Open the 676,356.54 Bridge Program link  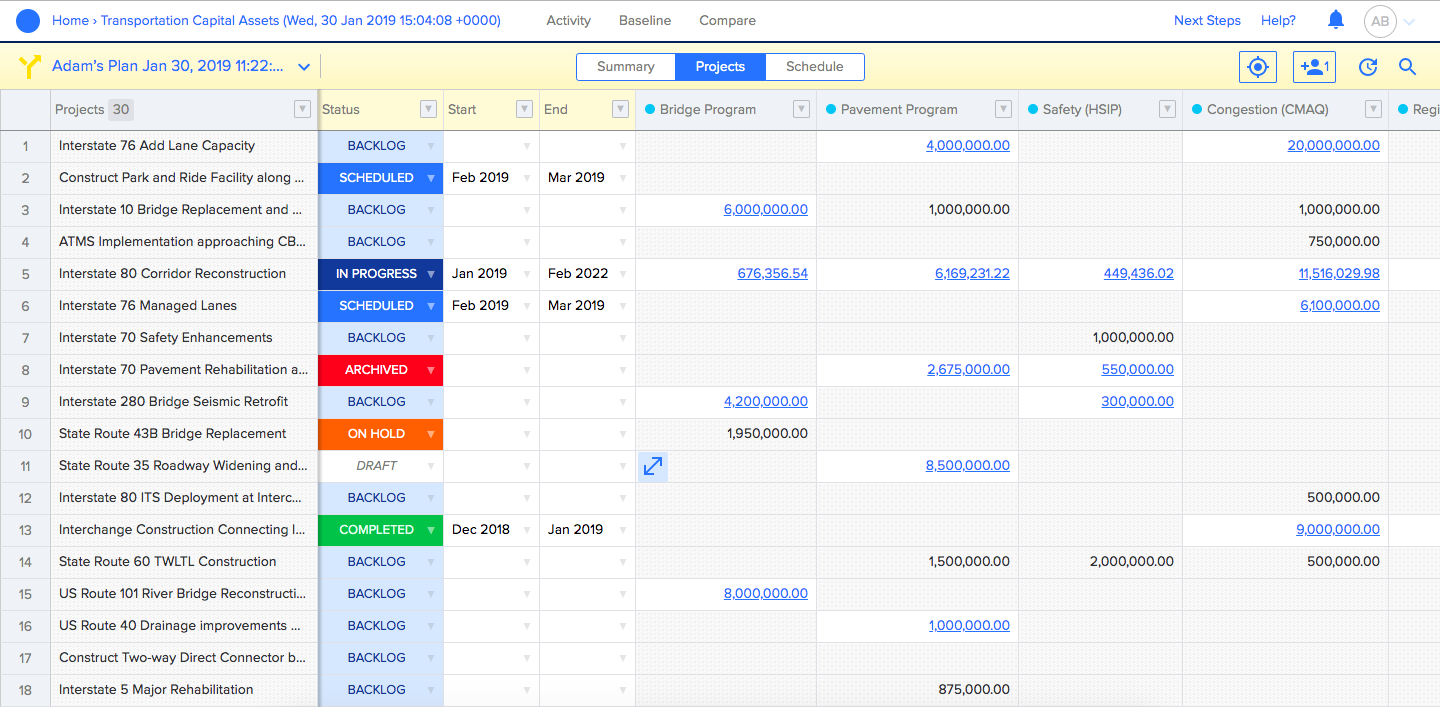[x=773, y=274]
